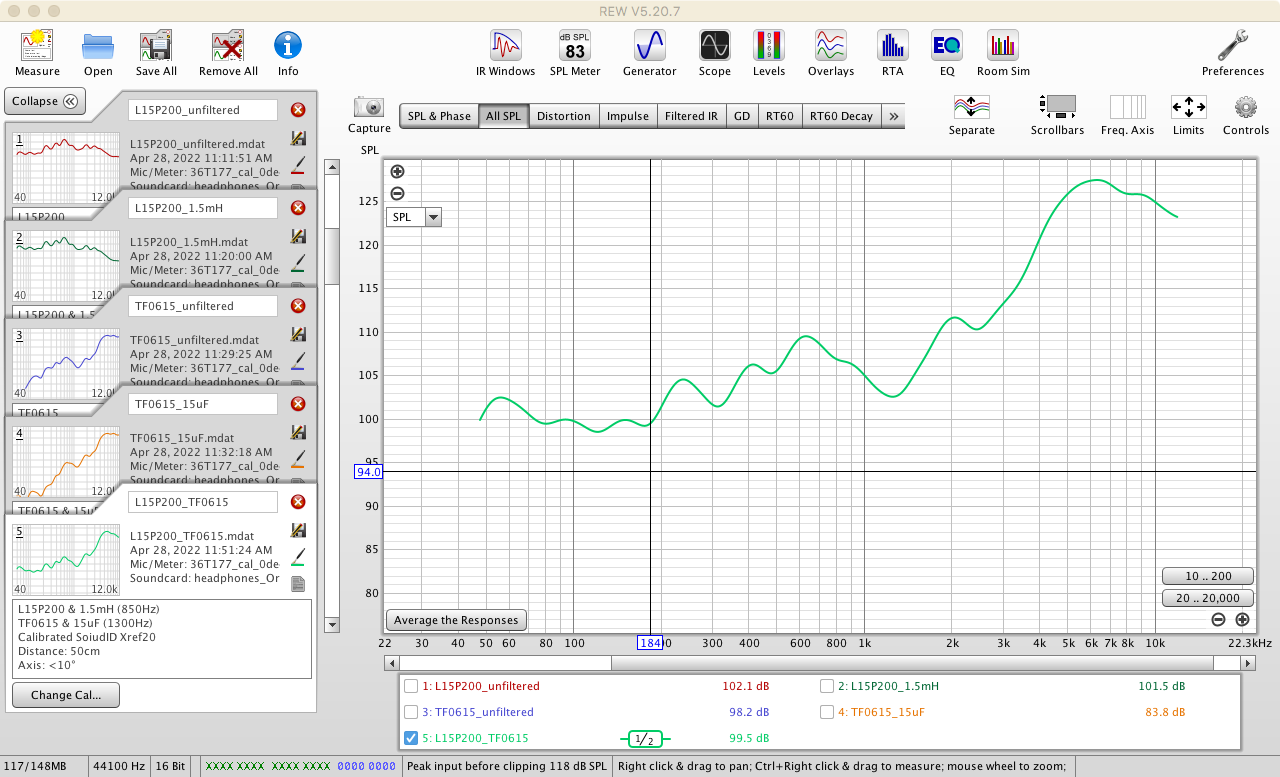Change trace color of TF0615_unfiltered
The height and width of the screenshot is (777, 1280).
pos(298,360)
